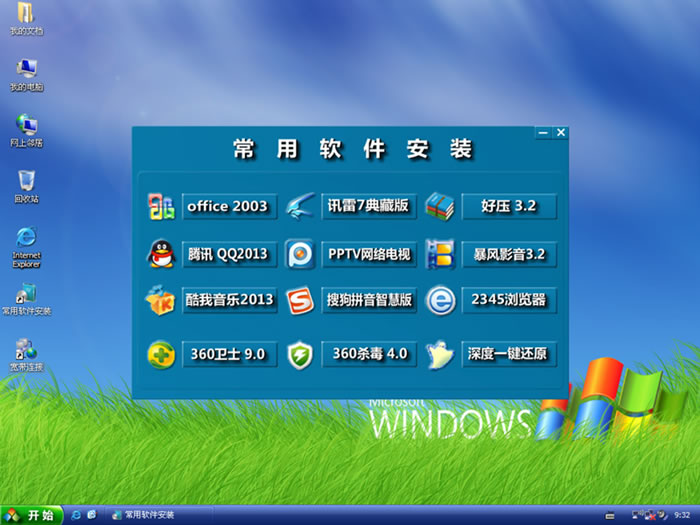700x525 pixels.
Task: Click the PPTV网络电视 button
Action: tap(369, 254)
